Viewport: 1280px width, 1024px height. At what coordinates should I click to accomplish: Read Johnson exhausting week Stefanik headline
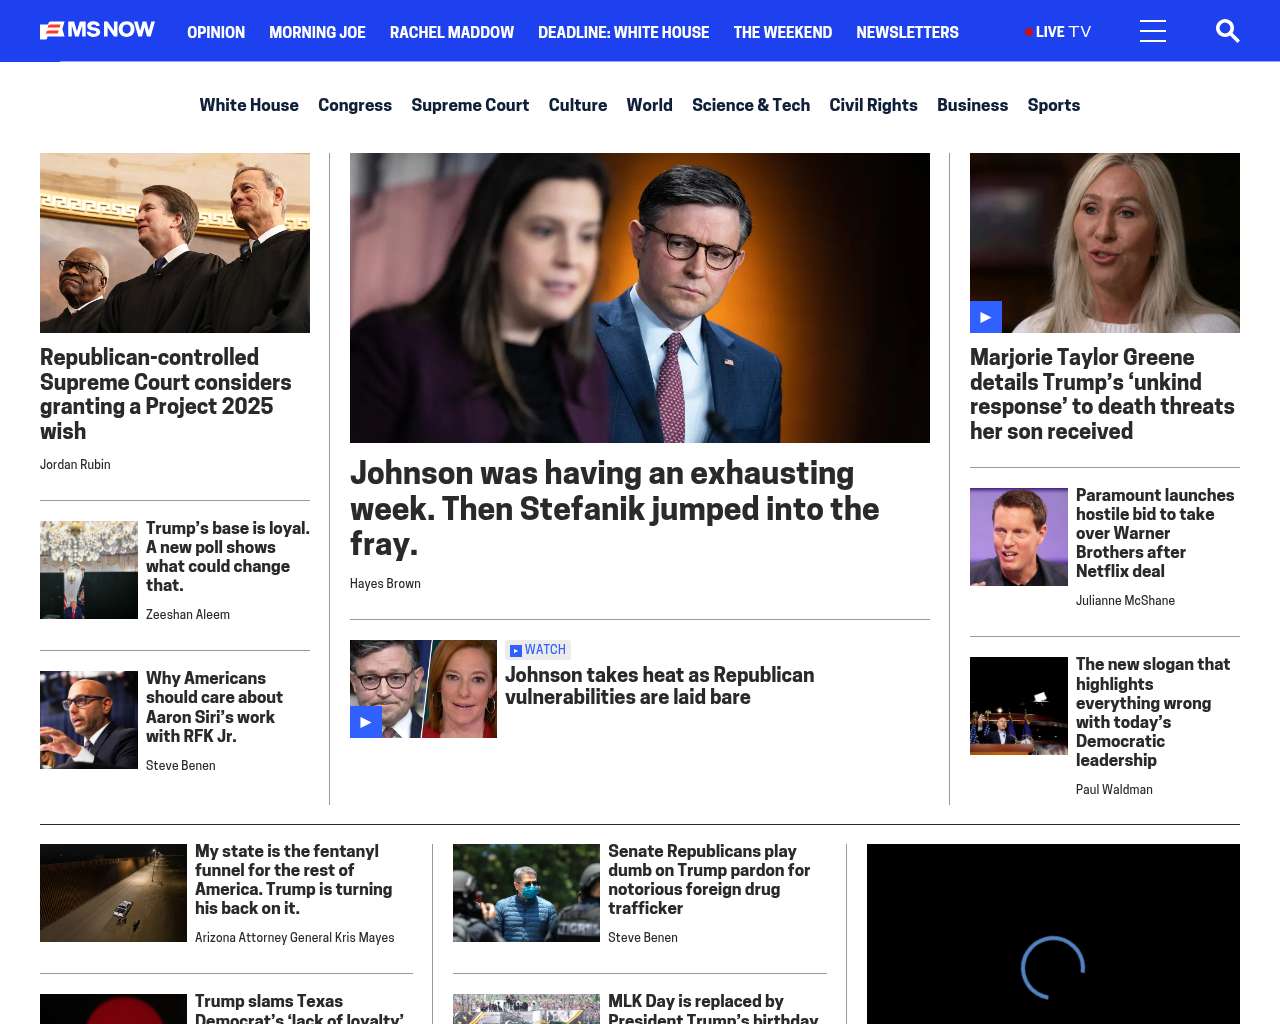coord(614,508)
